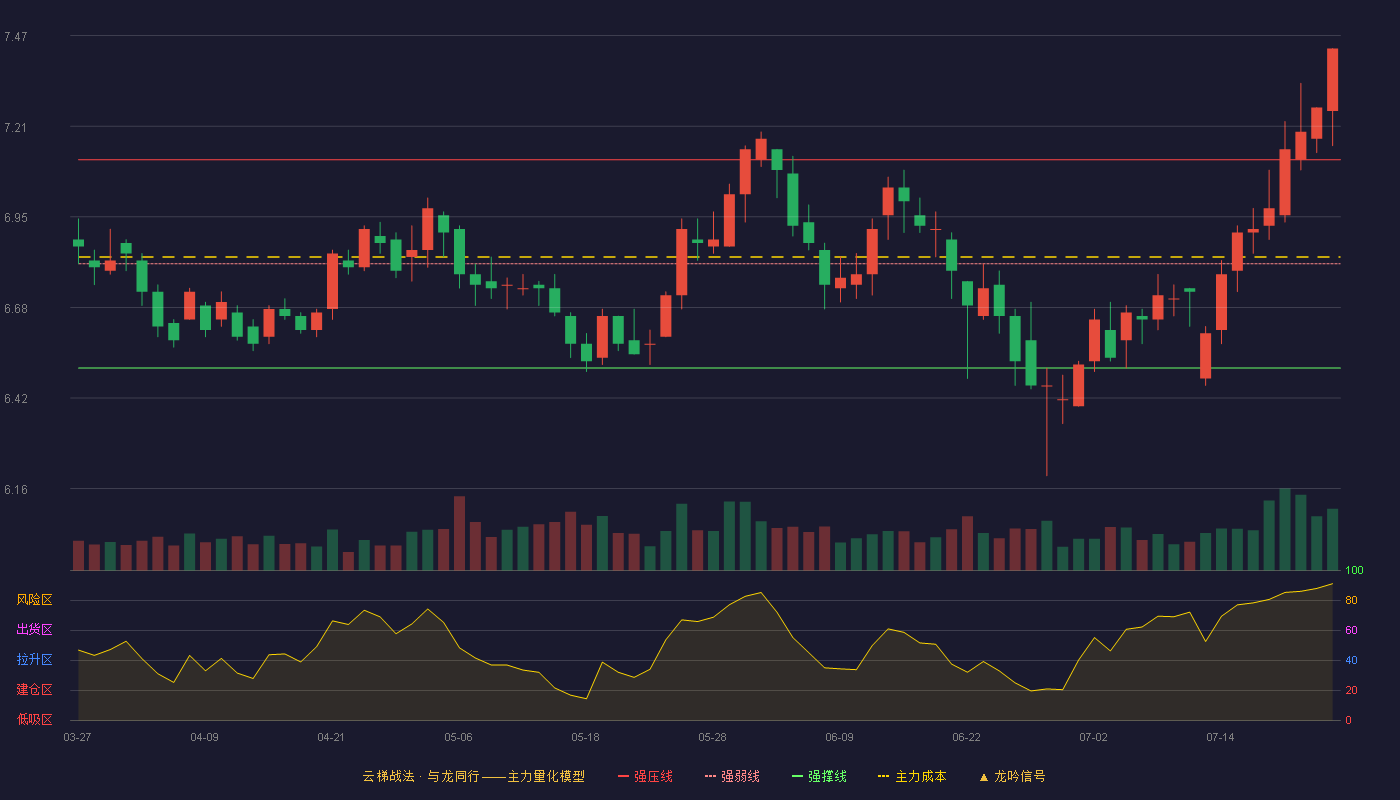Click the 07-14 date label
Viewport: 1400px width, 800px height.
tap(1220, 737)
